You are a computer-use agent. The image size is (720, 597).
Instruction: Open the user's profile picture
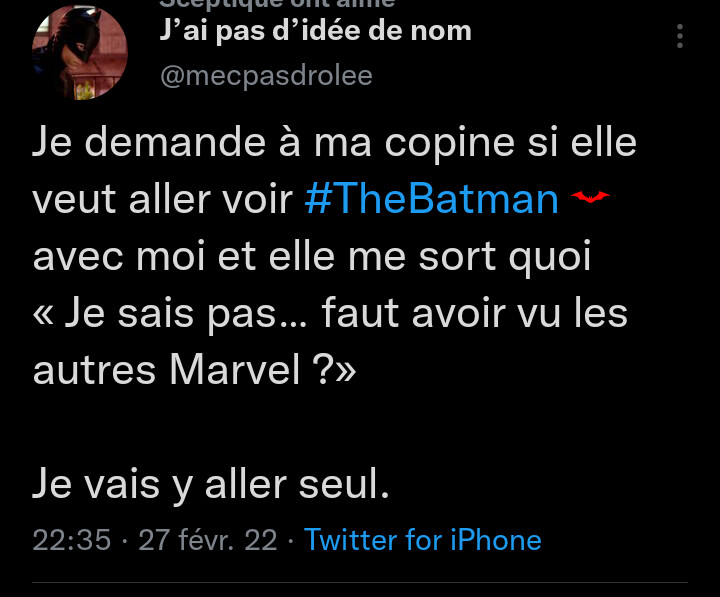click(x=80, y=51)
